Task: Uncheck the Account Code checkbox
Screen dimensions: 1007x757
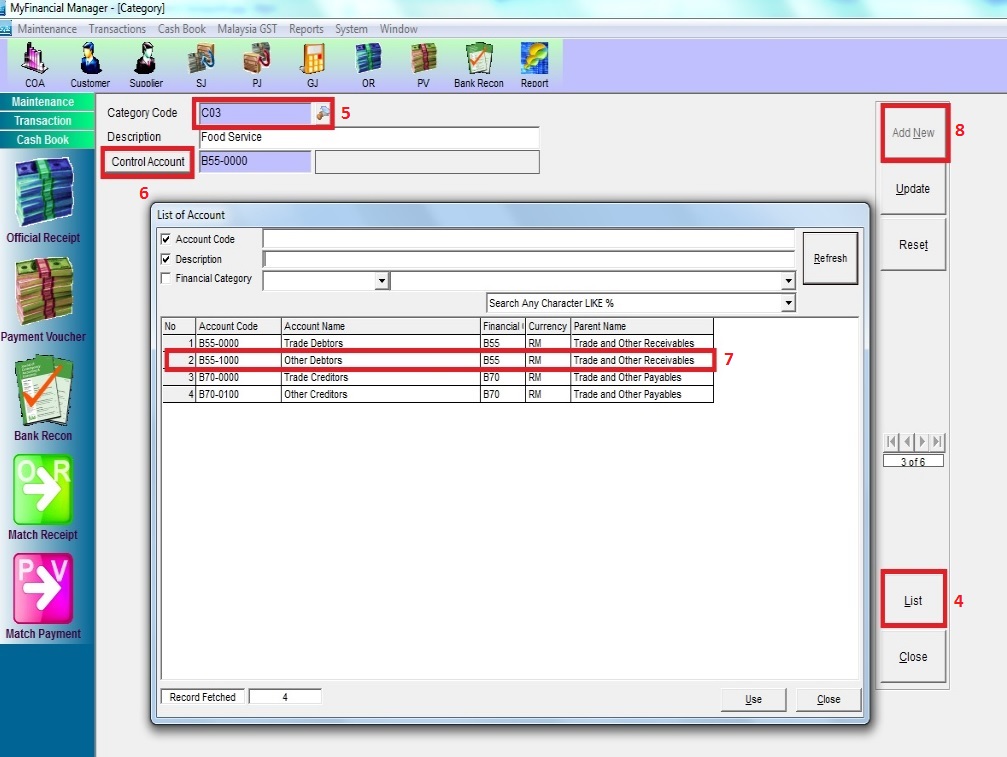Action: 166,239
